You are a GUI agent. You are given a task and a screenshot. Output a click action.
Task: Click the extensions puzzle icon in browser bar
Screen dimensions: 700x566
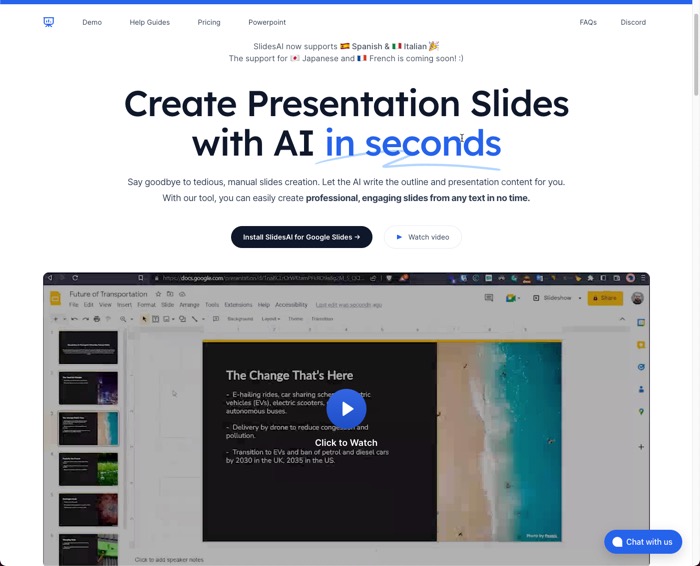[590, 278]
